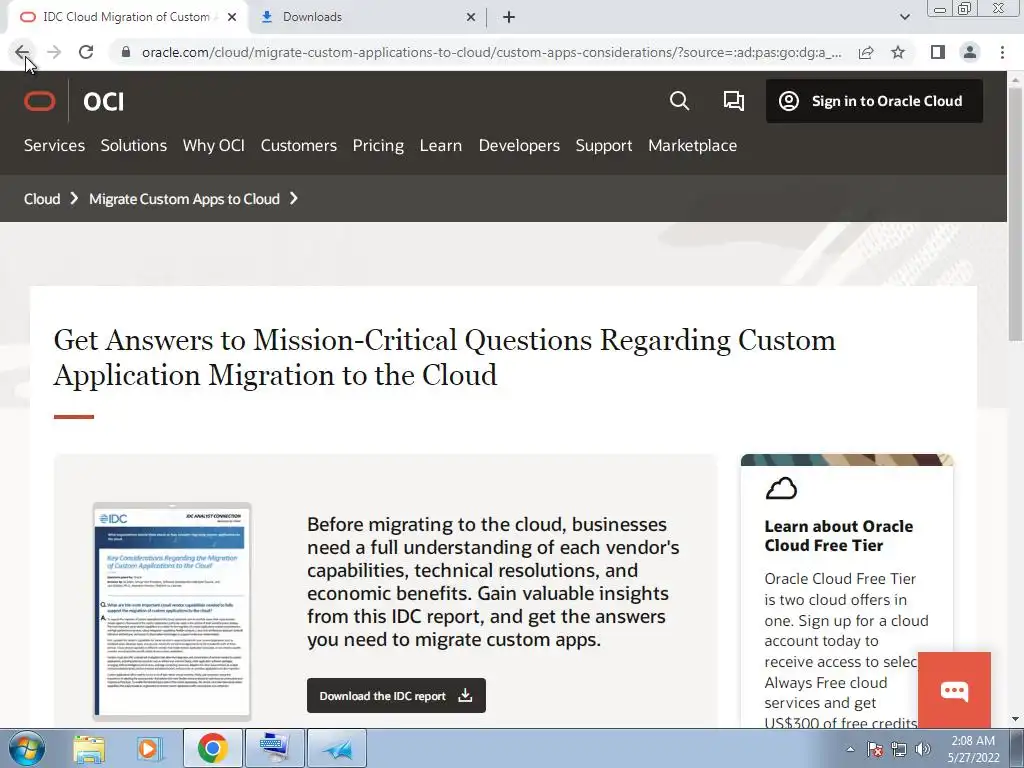
Task: Click Migrate Custom Apps to Cloud breadcrumb
Action: [184, 199]
